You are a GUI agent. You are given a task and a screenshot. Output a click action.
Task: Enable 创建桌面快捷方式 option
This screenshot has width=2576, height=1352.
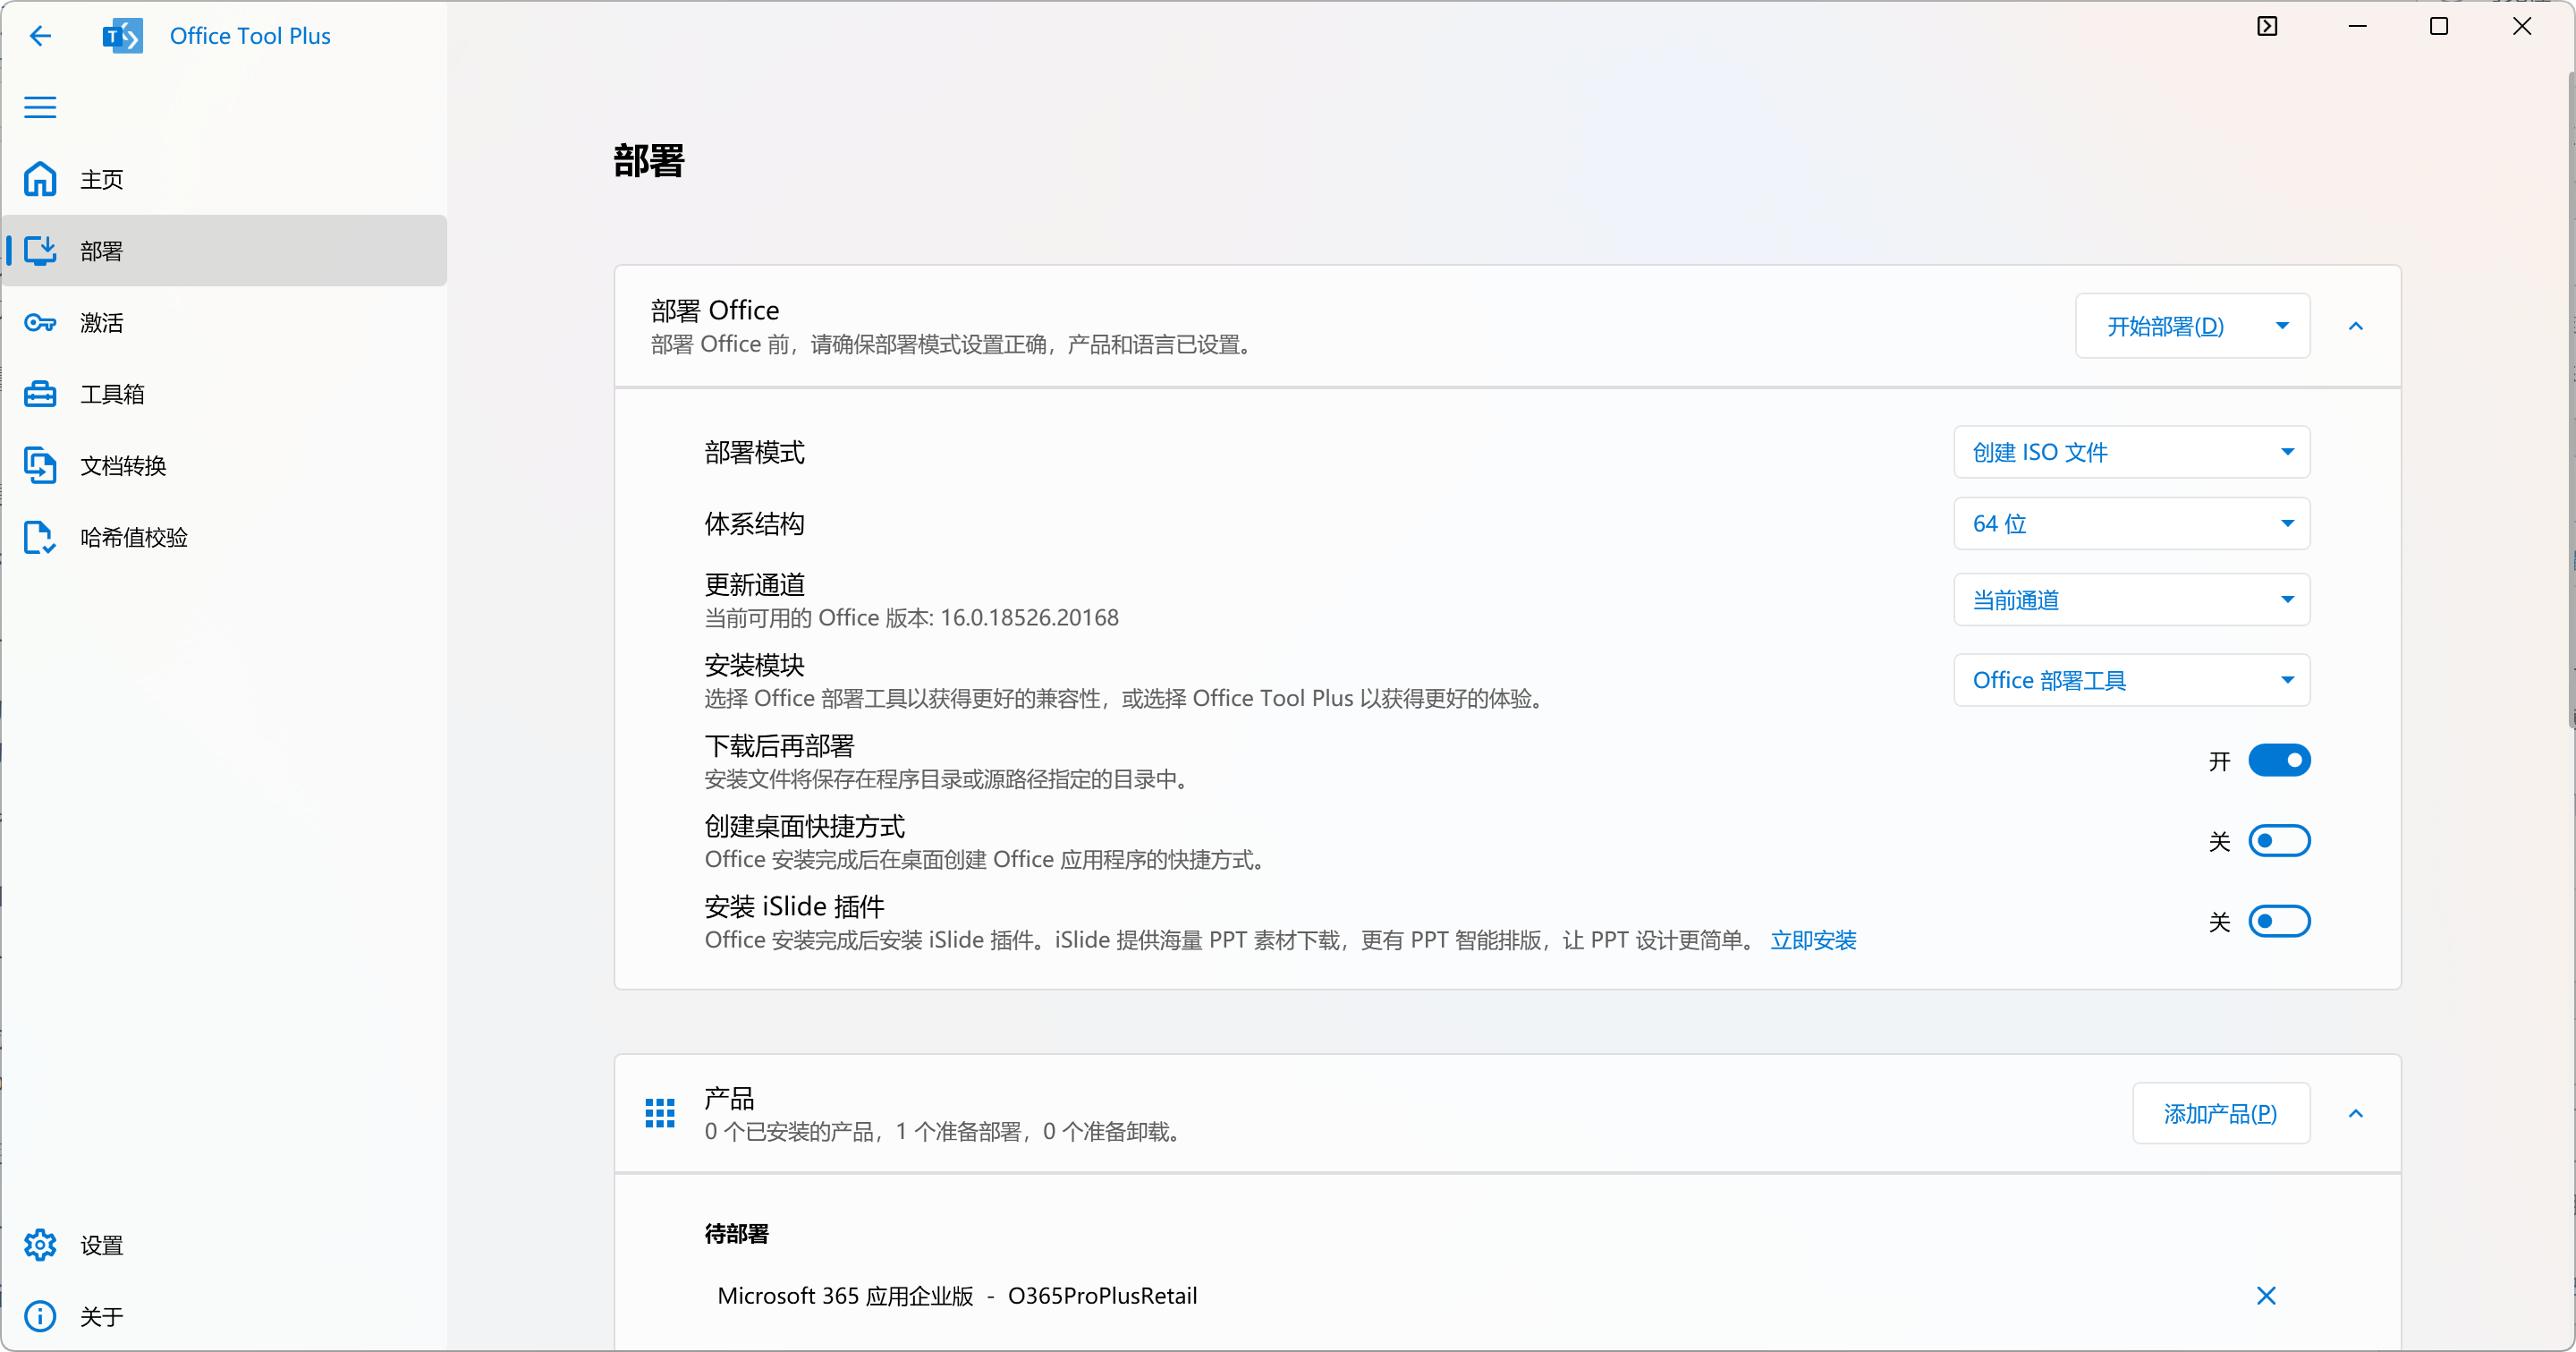pos(2280,841)
